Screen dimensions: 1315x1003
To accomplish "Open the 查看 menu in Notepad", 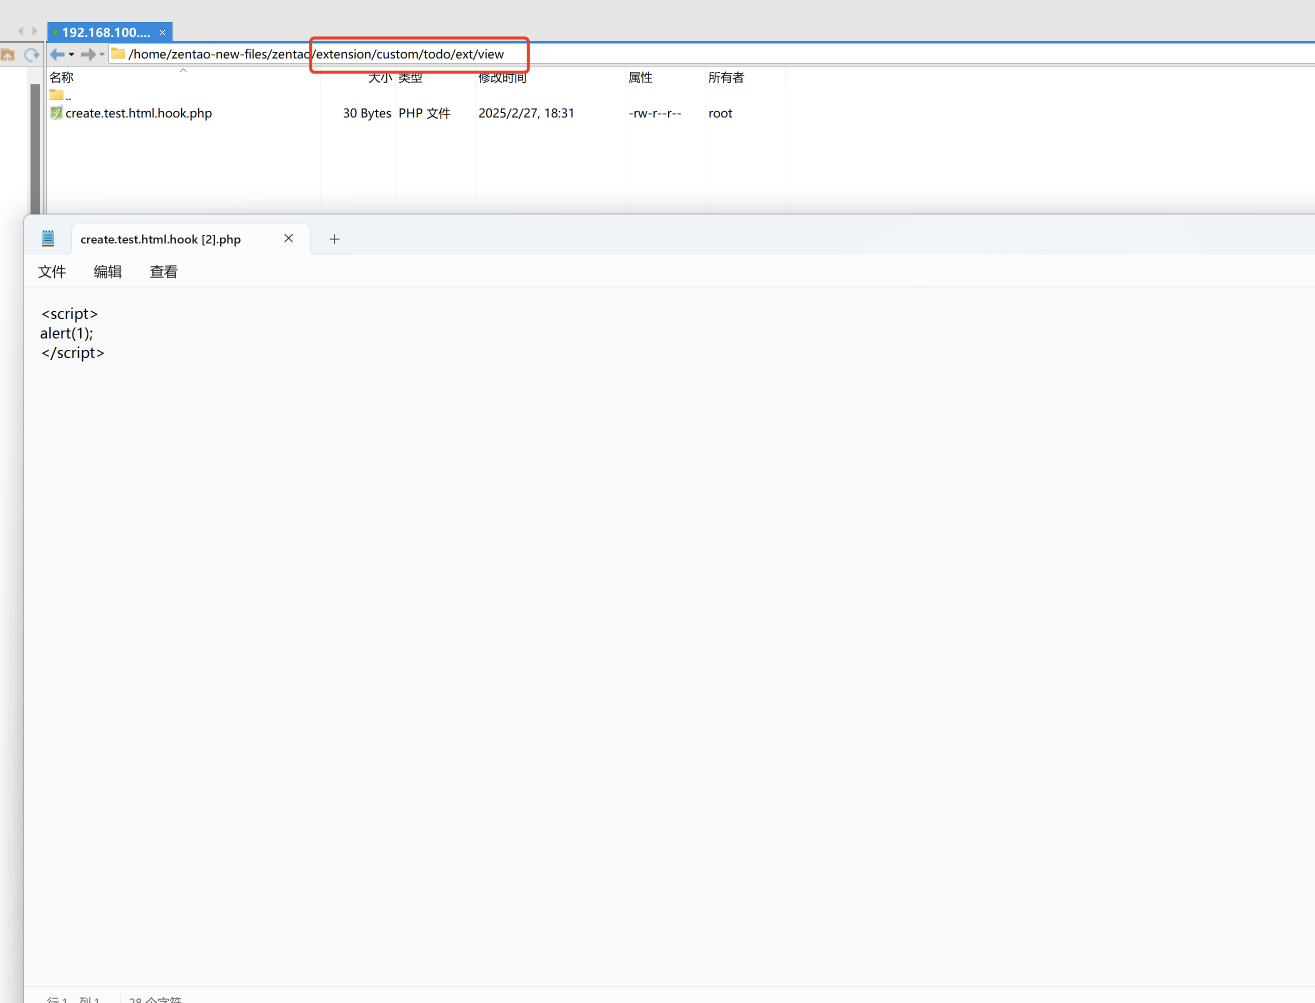I will click(x=164, y=272).
